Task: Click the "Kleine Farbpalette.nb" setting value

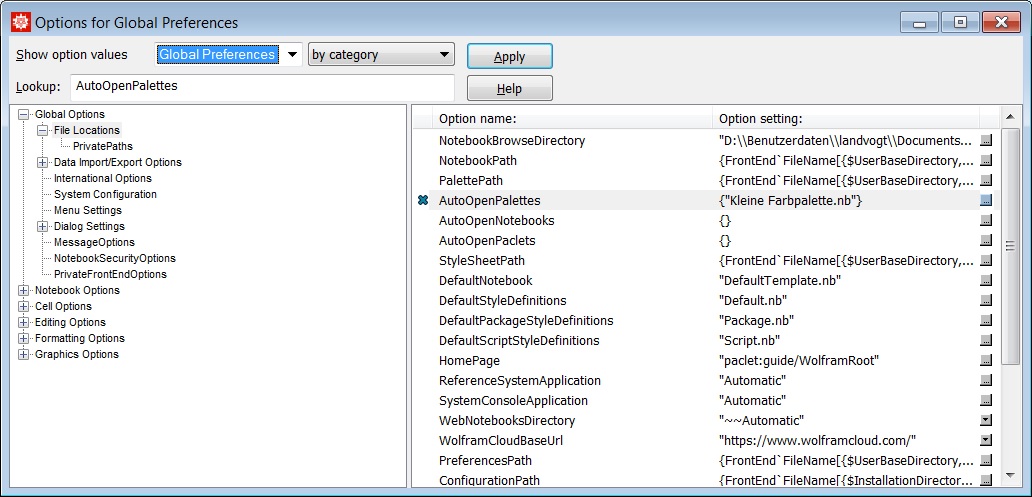Action: (x=790, y=201)
